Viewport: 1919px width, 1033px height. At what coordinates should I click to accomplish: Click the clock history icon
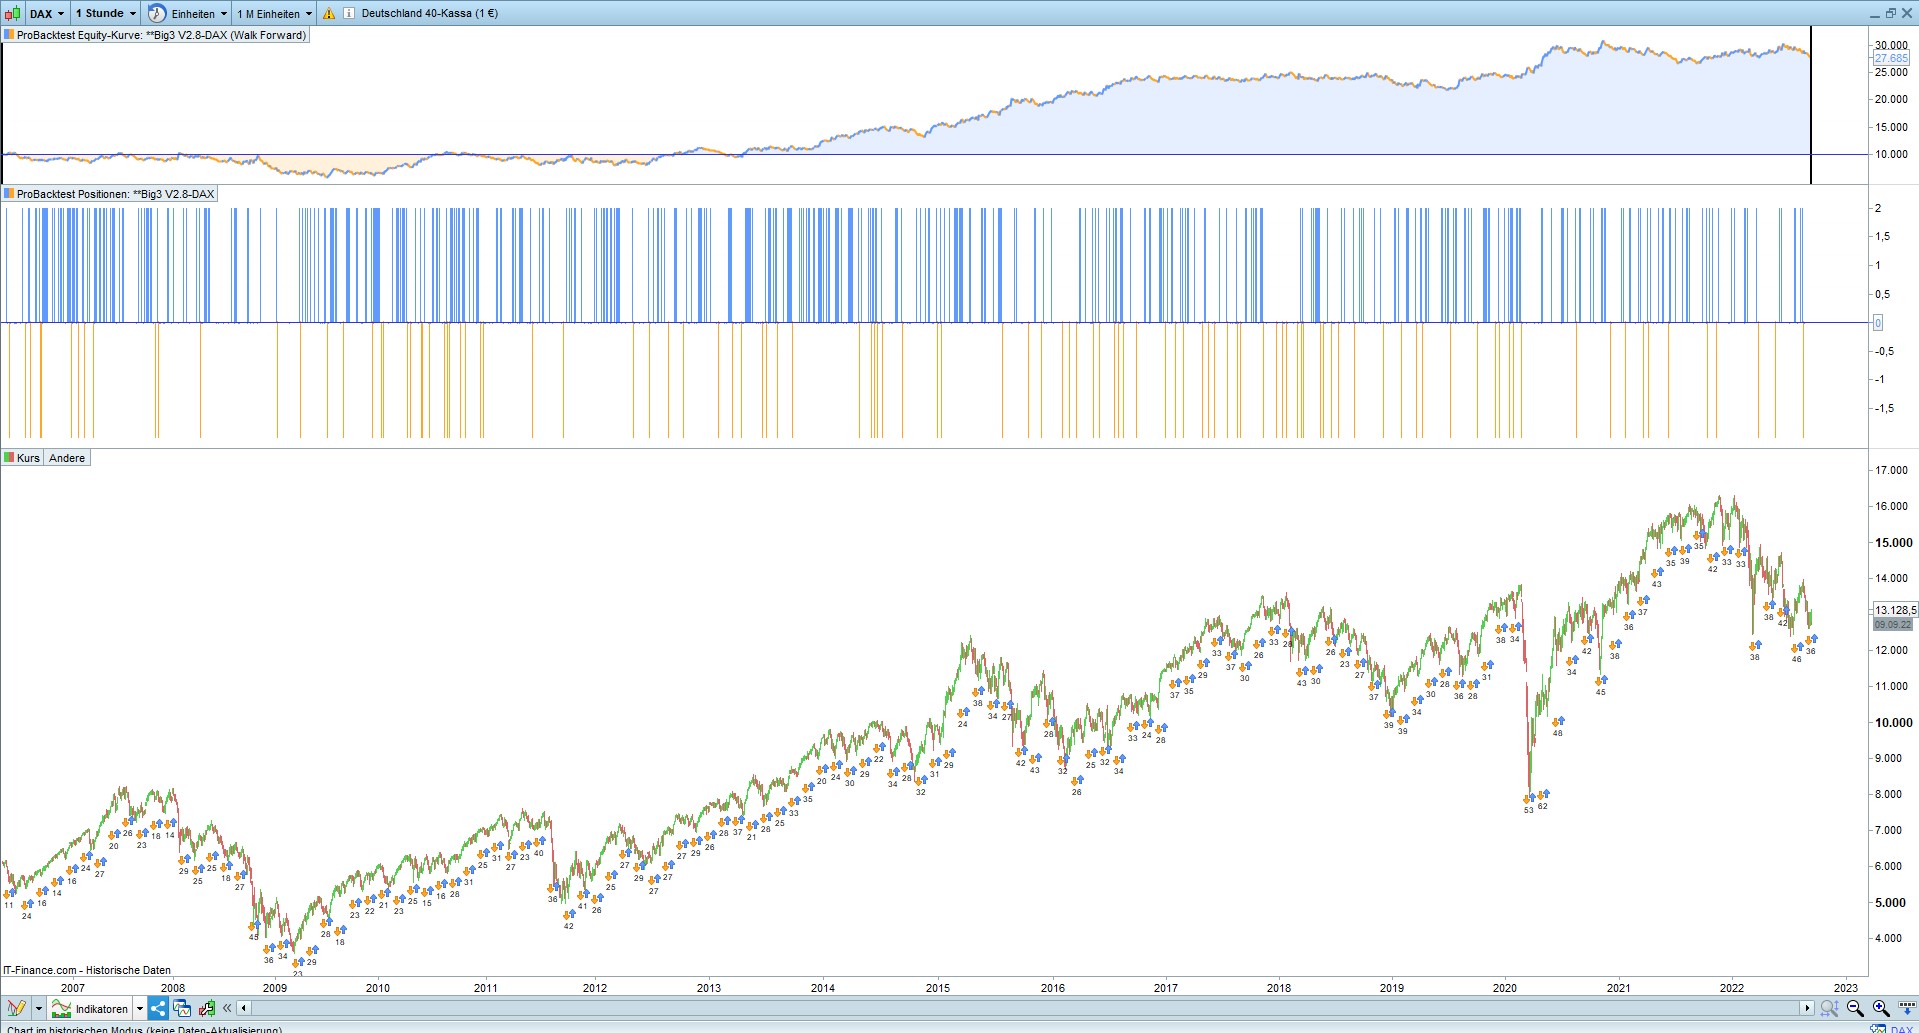(x=157, y=13)
